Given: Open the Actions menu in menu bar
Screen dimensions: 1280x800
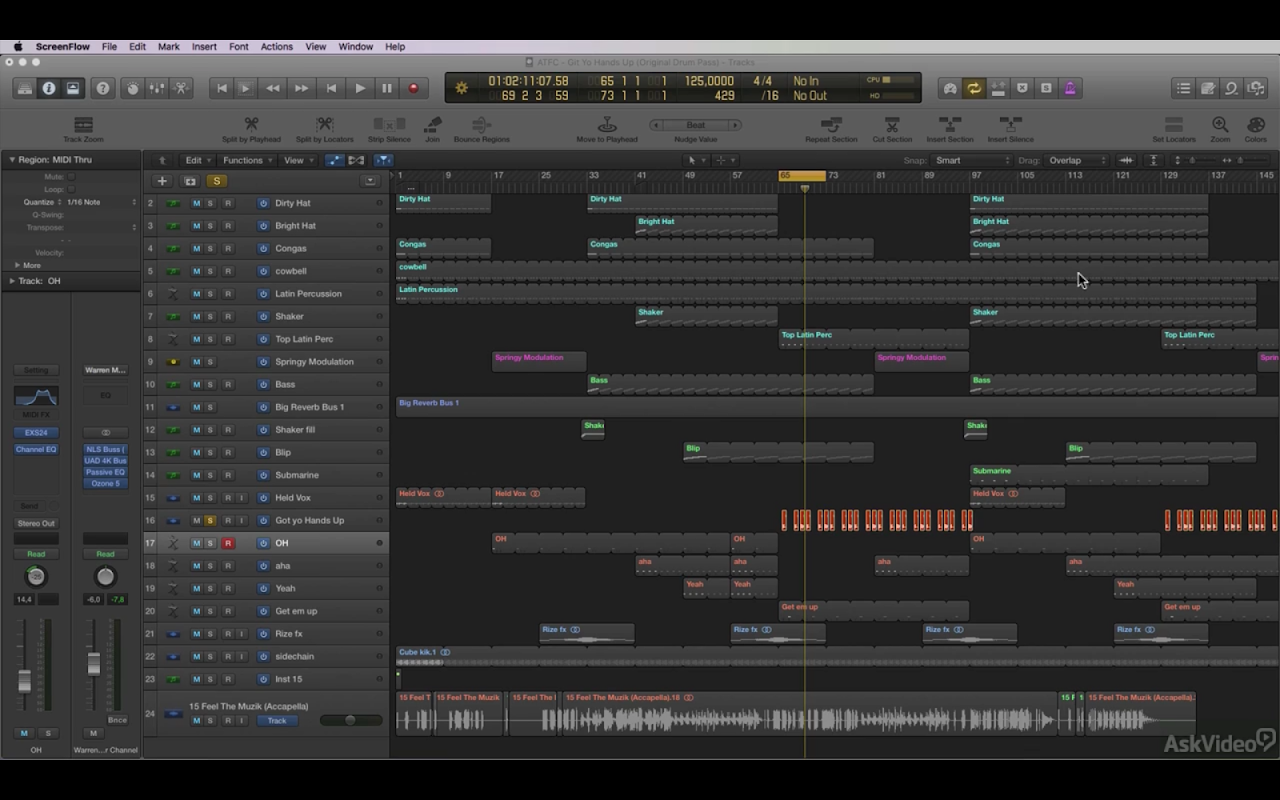Looking at the screenshot, I should click(276, 46).
